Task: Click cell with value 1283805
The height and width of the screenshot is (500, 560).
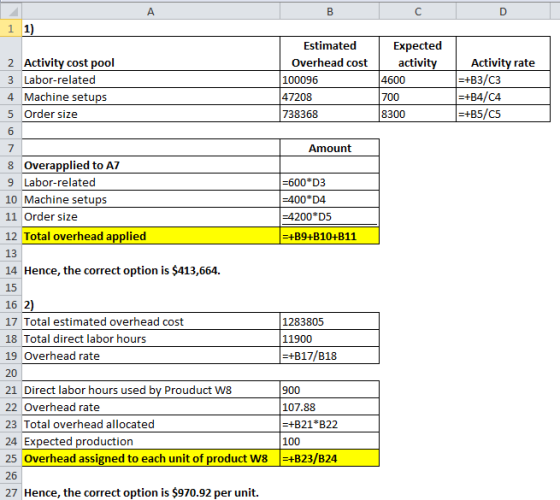Action: coord(330,321)
